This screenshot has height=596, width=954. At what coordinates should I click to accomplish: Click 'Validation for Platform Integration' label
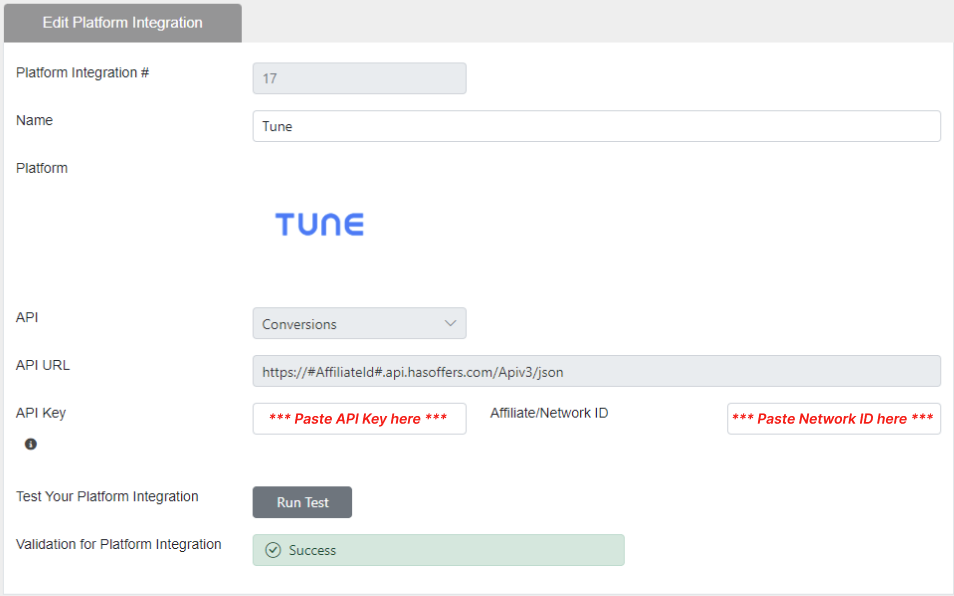point(119,544)
